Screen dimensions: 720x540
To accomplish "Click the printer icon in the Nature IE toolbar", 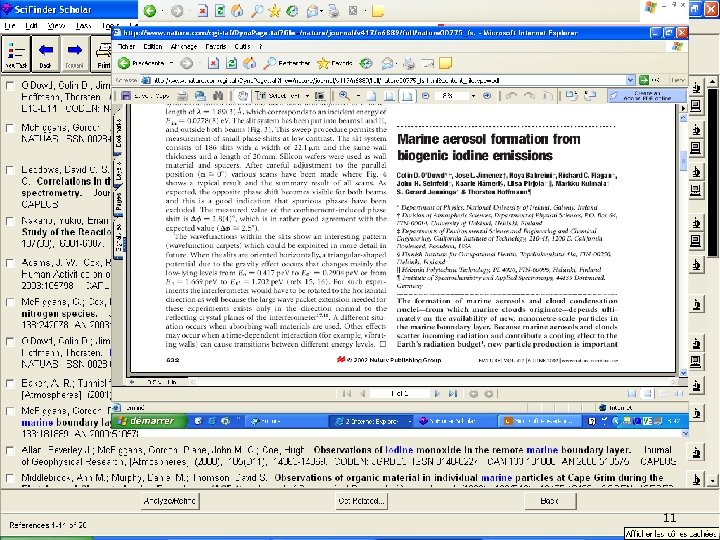I will (409, 63).
